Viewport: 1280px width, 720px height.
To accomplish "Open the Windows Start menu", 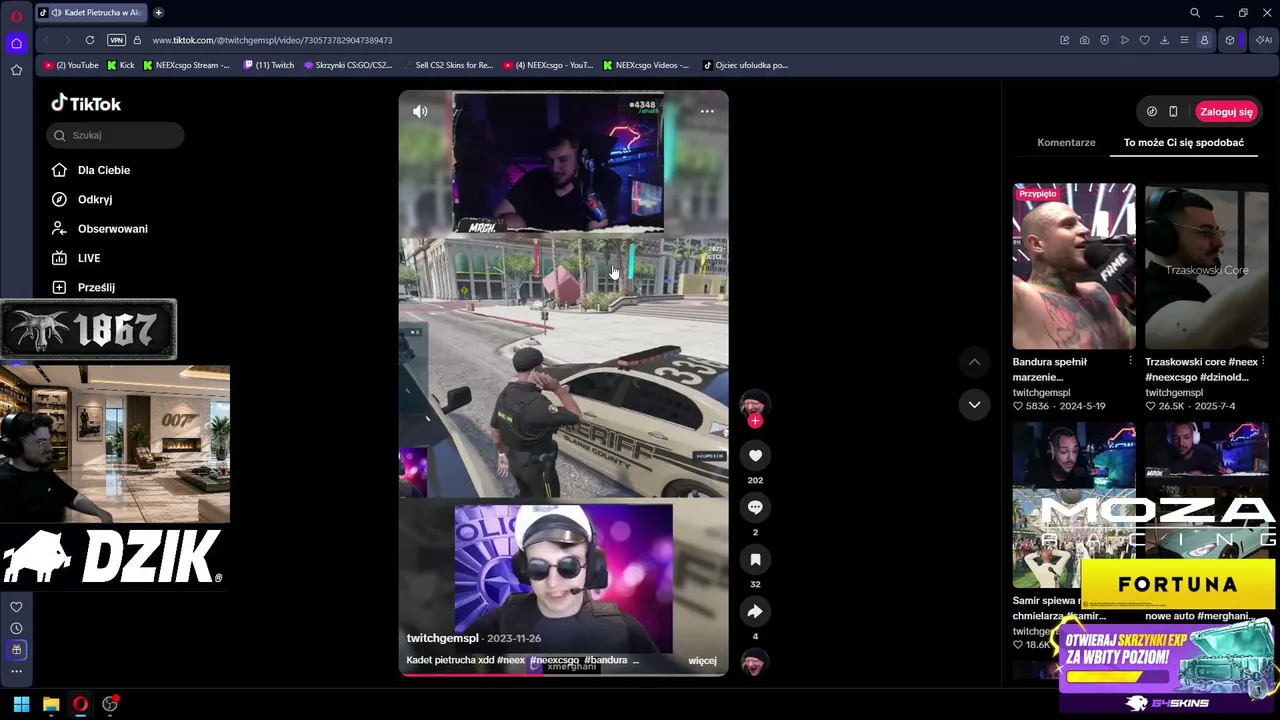I will pos(21,704).
